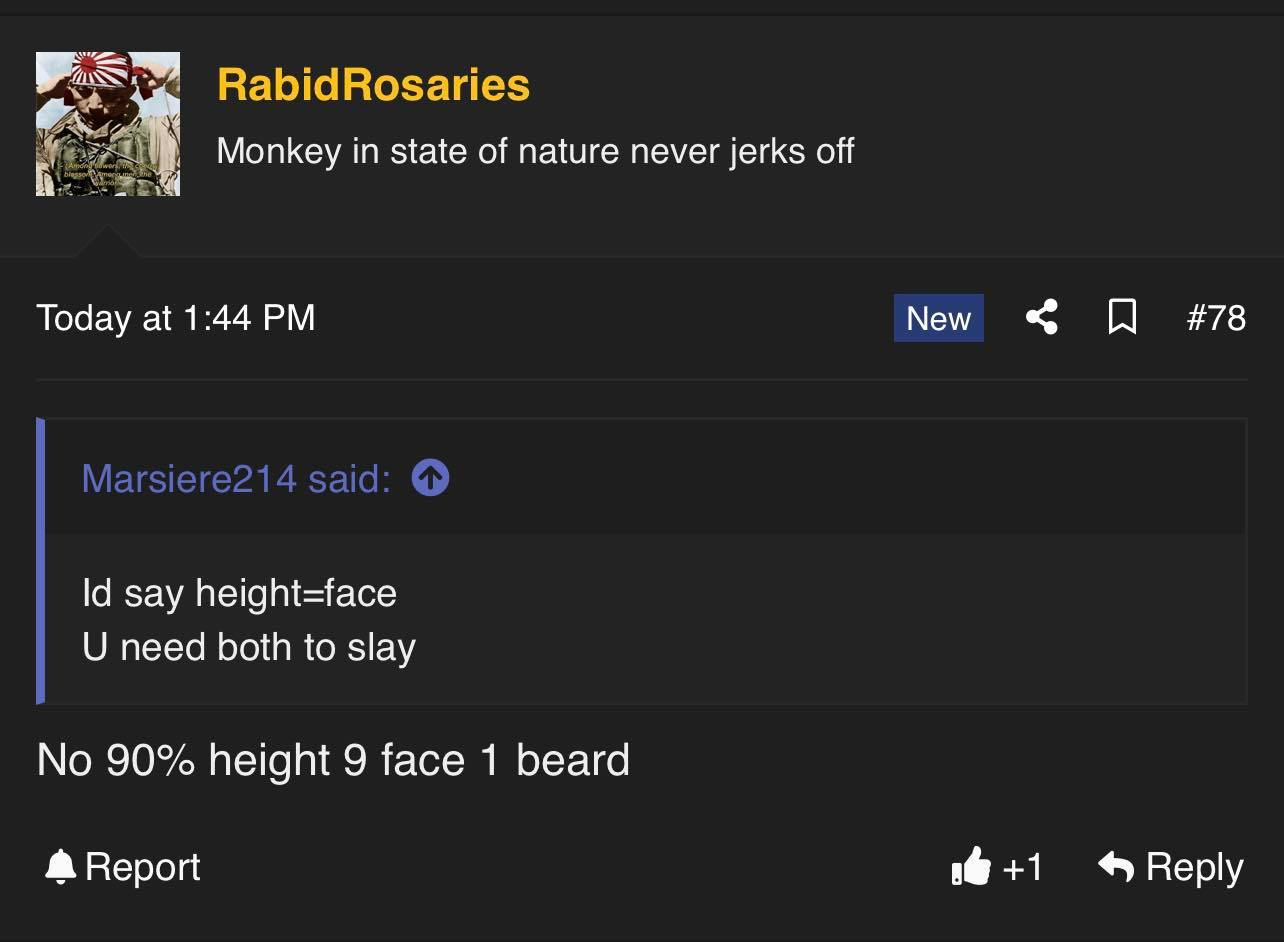
Task: View who reacted via the +1 count
Action: [1022, 867]
